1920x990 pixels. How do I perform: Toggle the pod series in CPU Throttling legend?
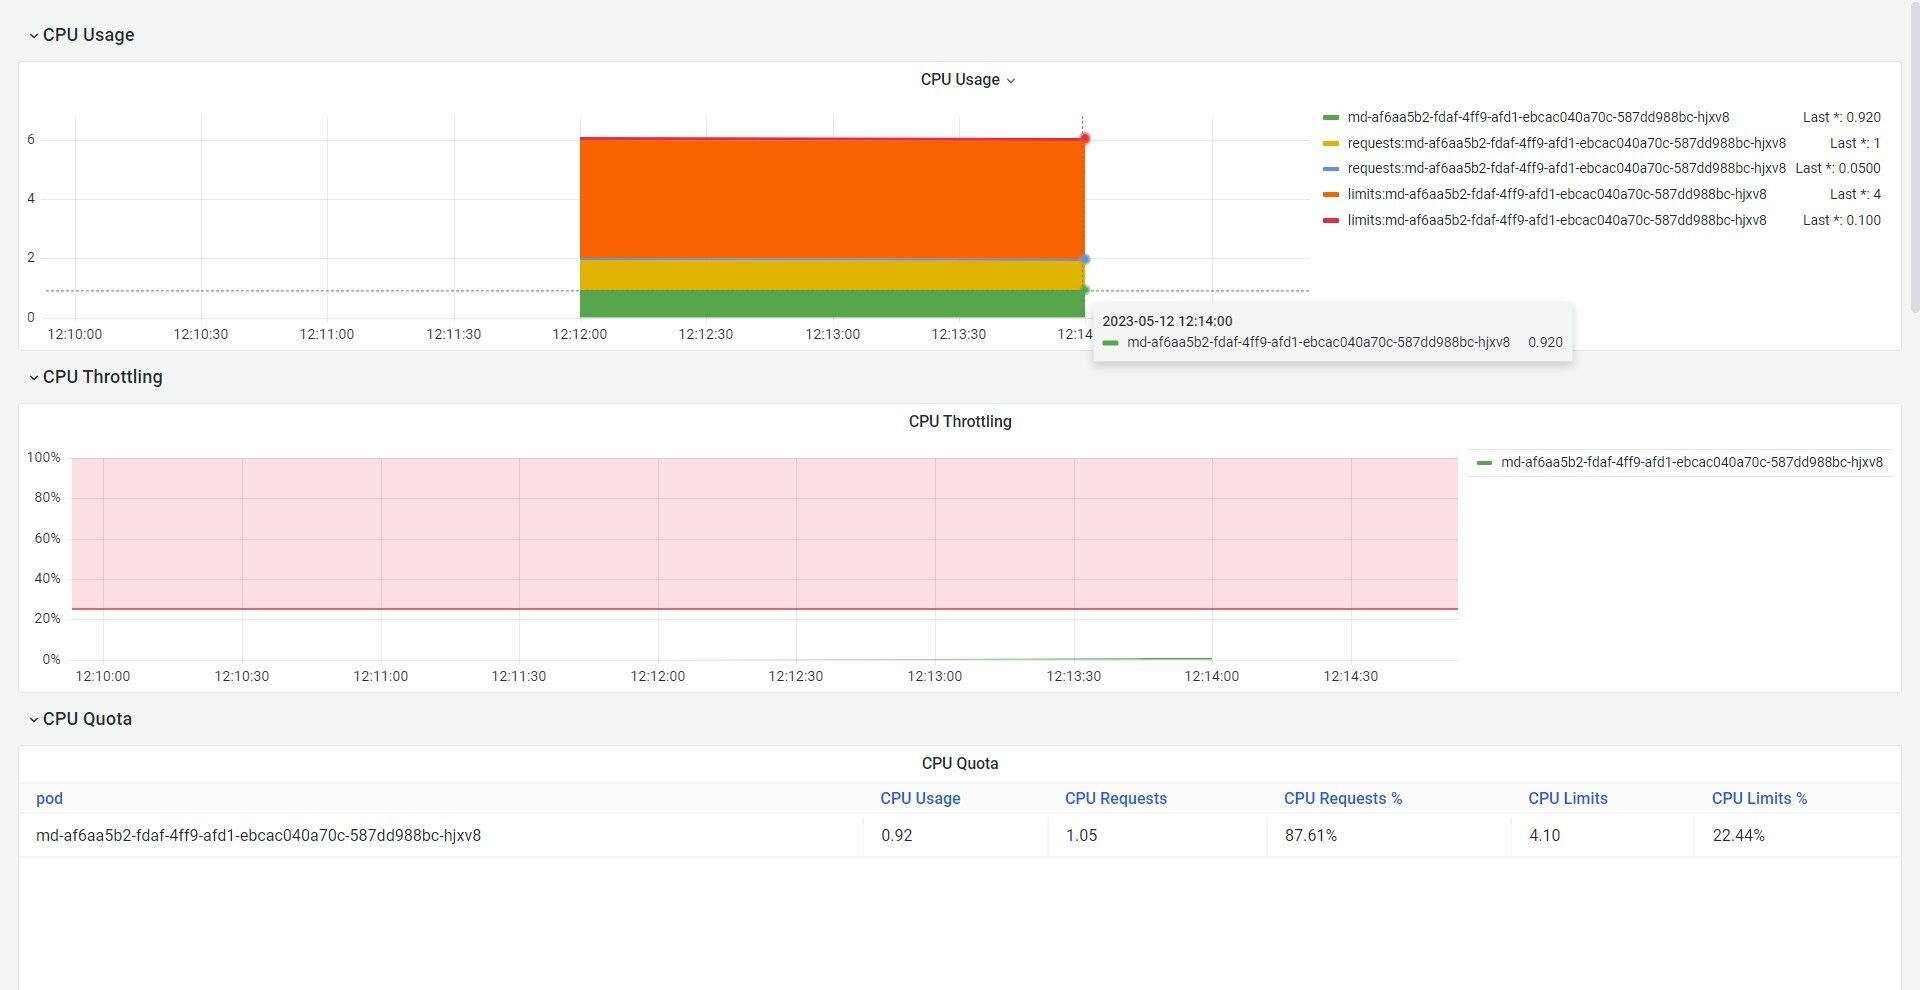(1692, 462)
